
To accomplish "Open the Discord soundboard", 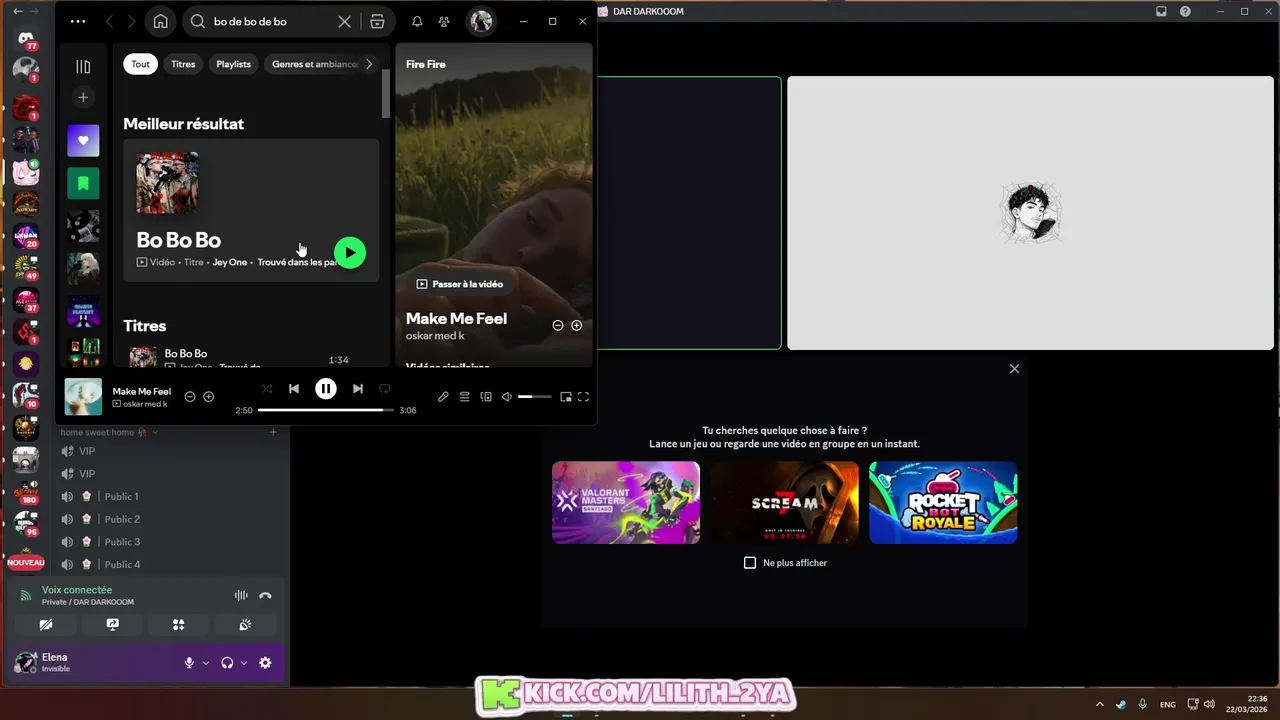I will 245,625.
